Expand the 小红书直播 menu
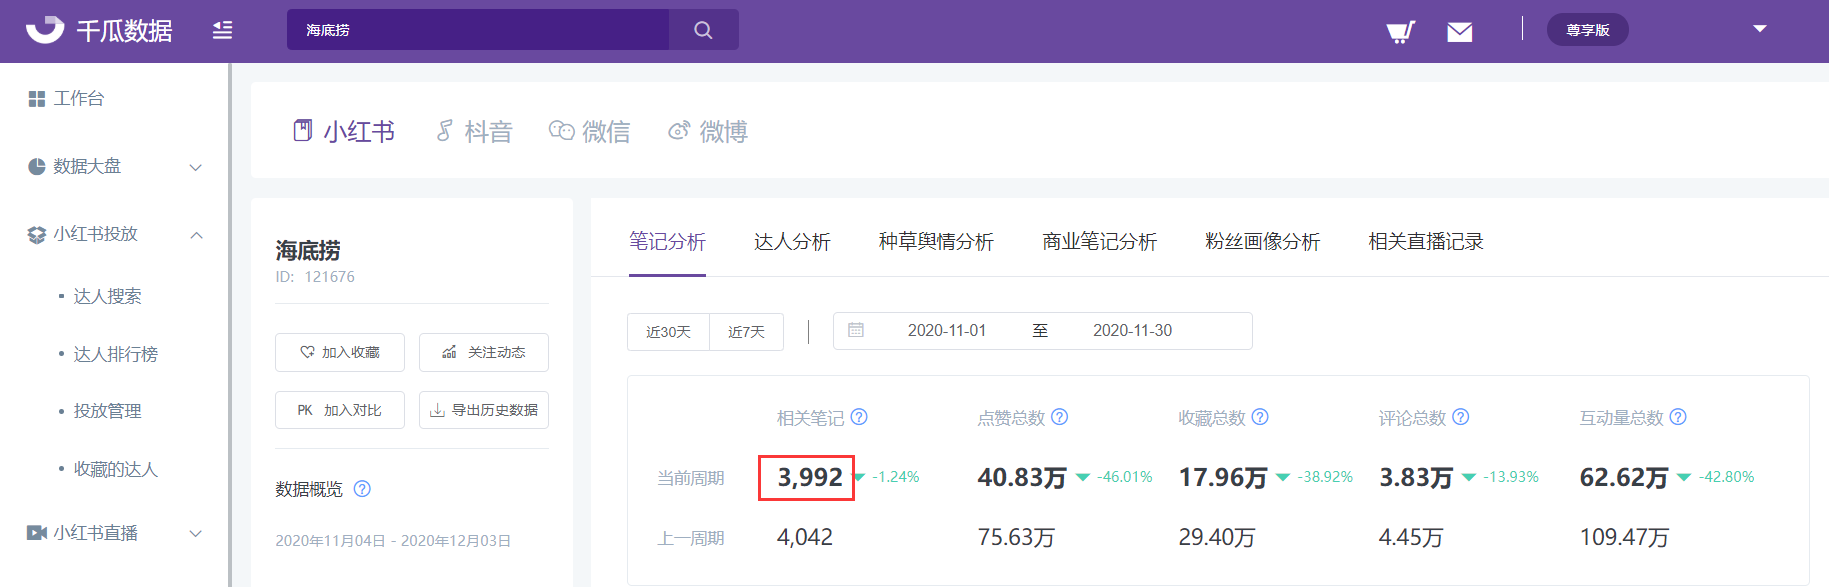Screen dimensions: 1829x587 115,533
